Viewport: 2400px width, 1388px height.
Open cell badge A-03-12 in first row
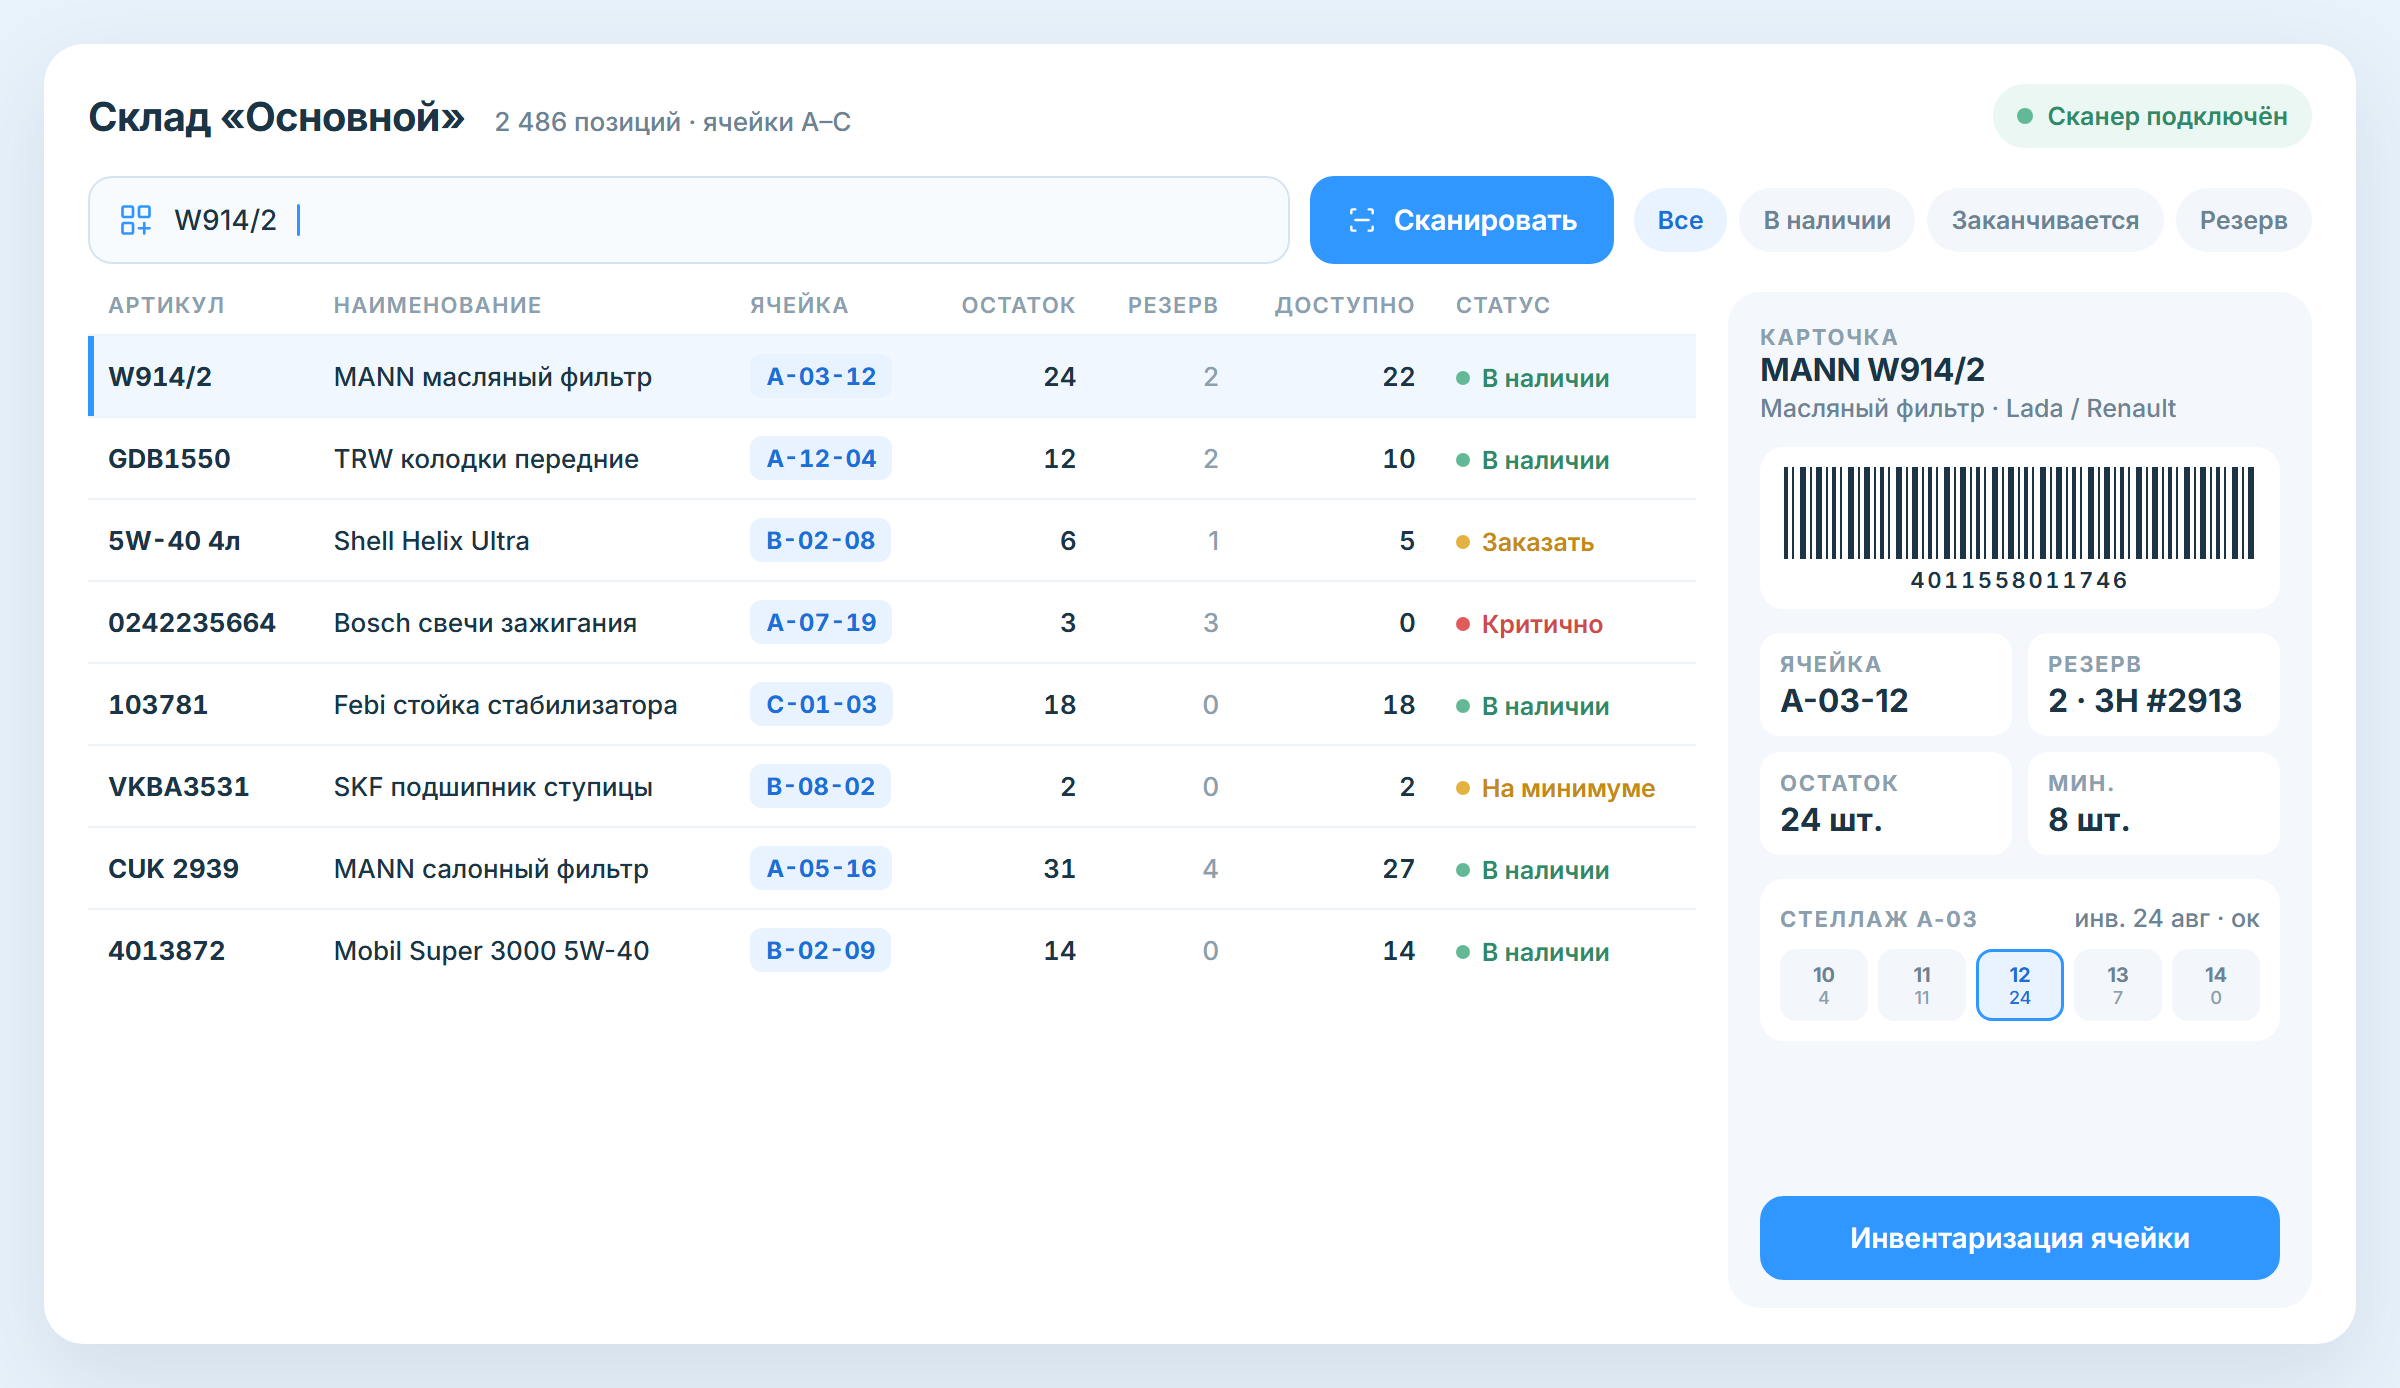click(x=821, y=377)
